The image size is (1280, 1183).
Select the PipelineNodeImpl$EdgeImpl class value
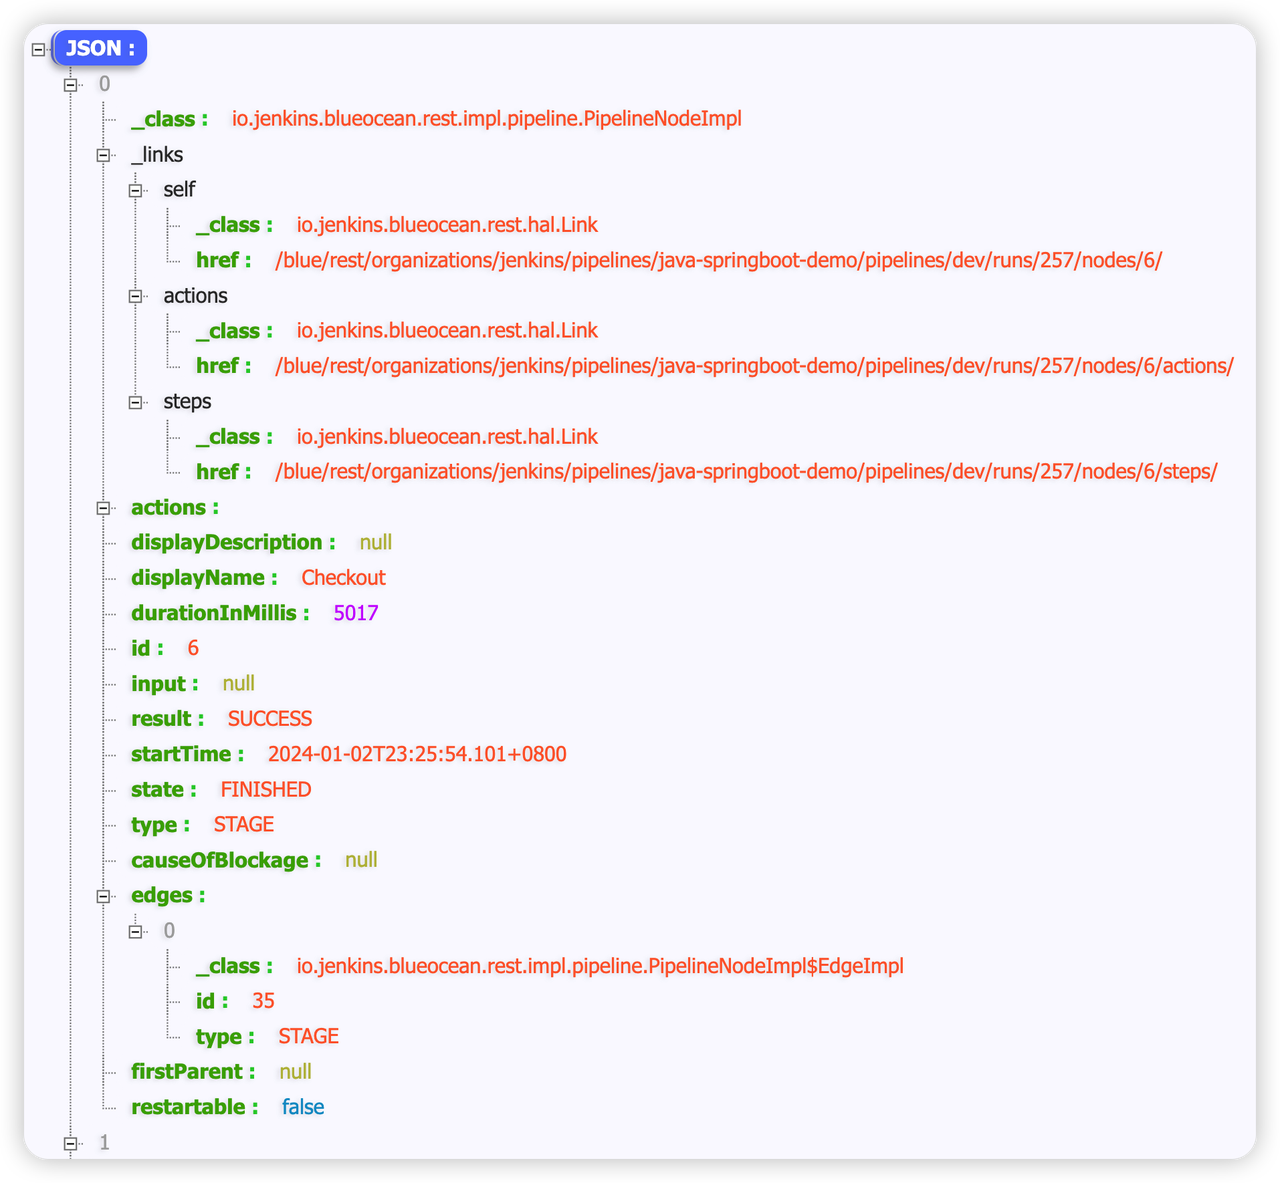point(600,966)
